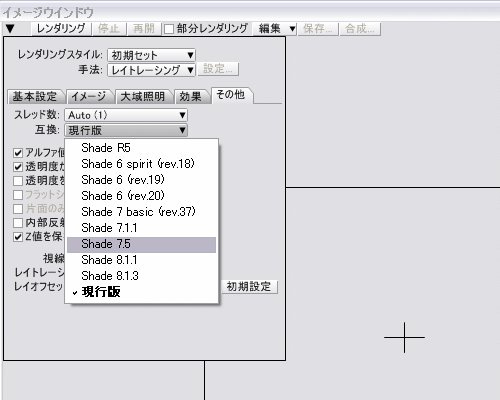Choose Shade R5 compatibility option
Screen dimensions: 500x400
point(142,148)
